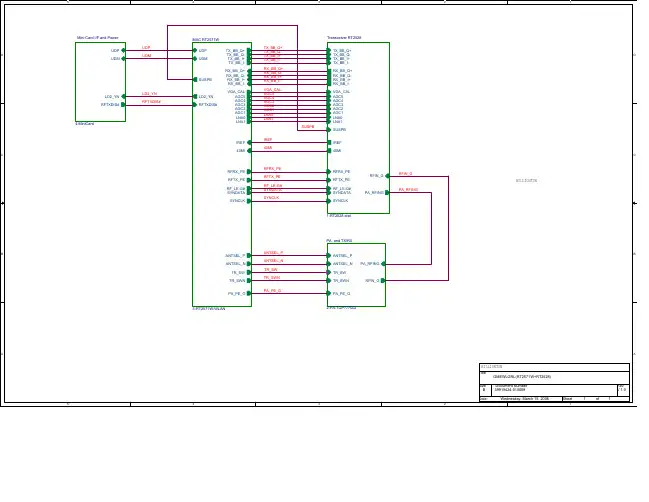Click the LDO_YN pin on Mini Card block
This screenshot has height=502, width=649.
[x=123, y=96]
